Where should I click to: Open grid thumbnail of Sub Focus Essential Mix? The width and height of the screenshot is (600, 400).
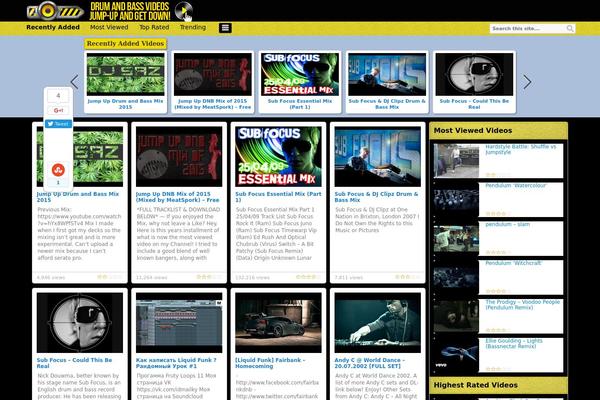pyautogui.click(x=278, y=157)
